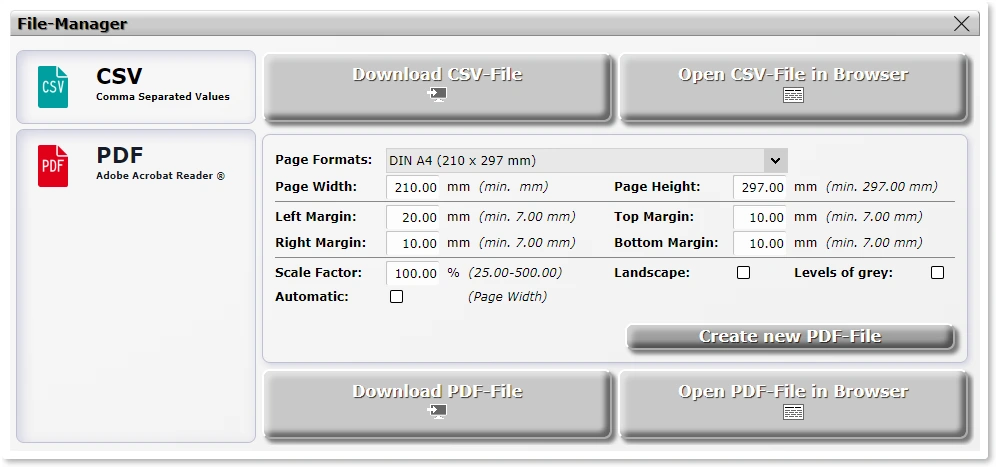Click the Page Width input field

click(x=413, y=187)
